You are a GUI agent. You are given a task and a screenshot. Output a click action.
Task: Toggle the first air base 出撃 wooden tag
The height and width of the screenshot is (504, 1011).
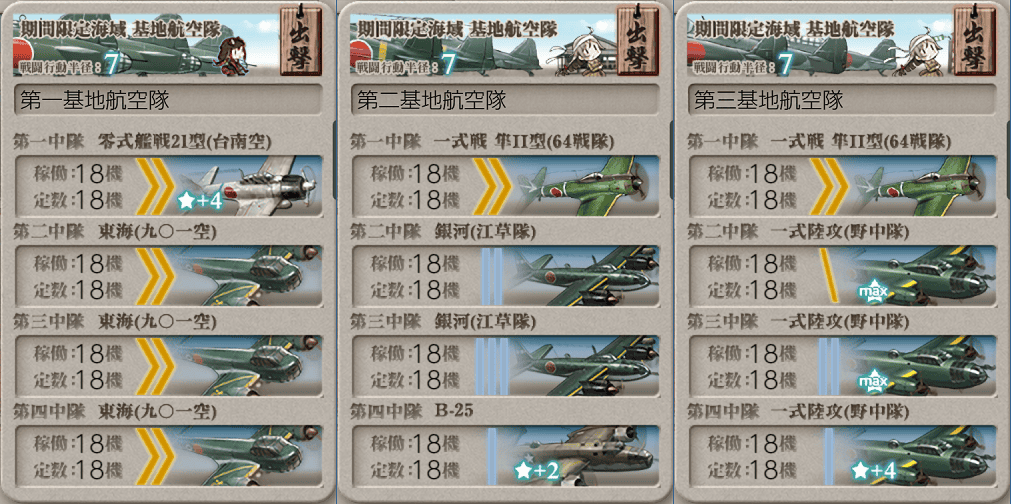(x=301, y=41)
